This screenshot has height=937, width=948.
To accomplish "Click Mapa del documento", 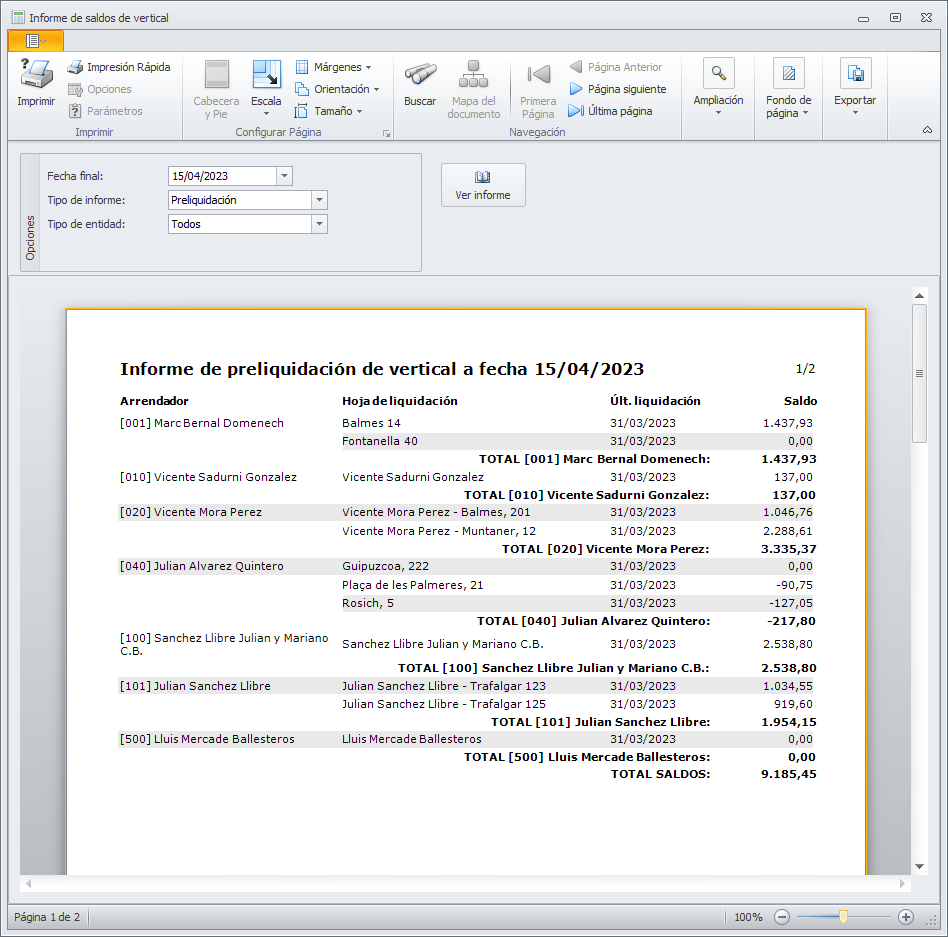I will (474, 89).
